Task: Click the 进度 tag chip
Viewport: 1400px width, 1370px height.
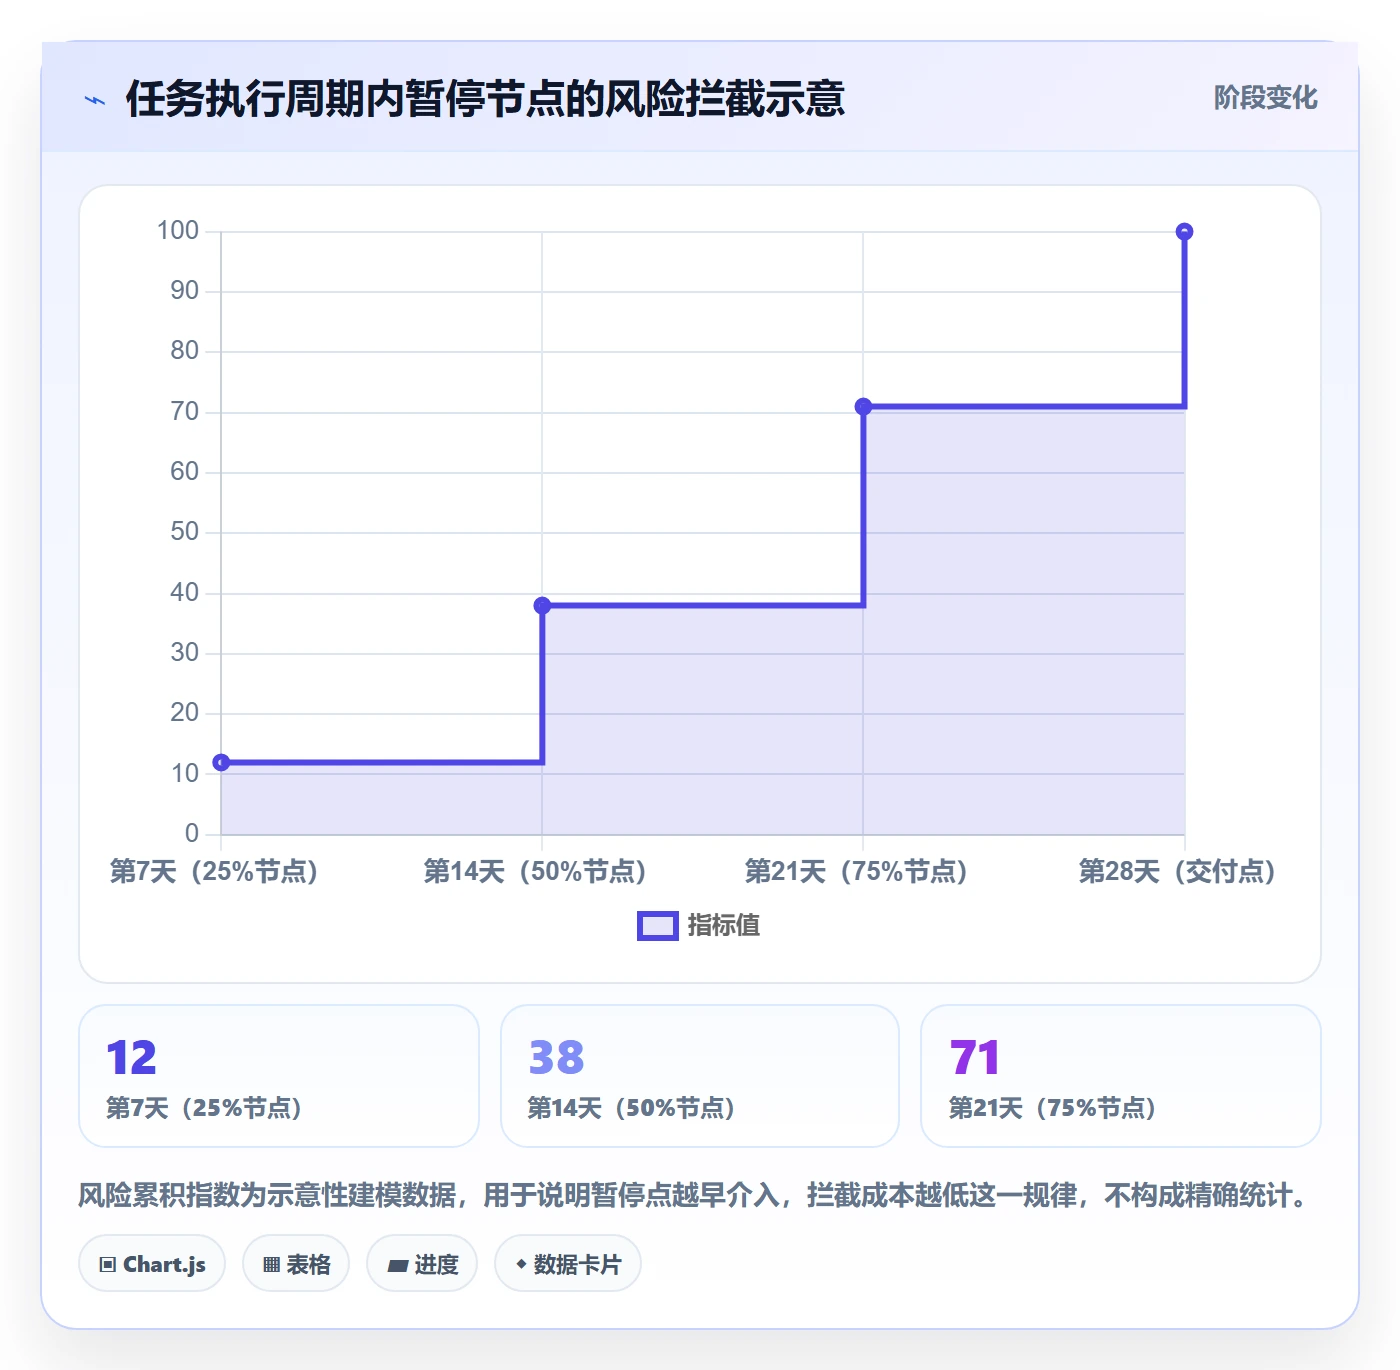Action: [422, 1264]
